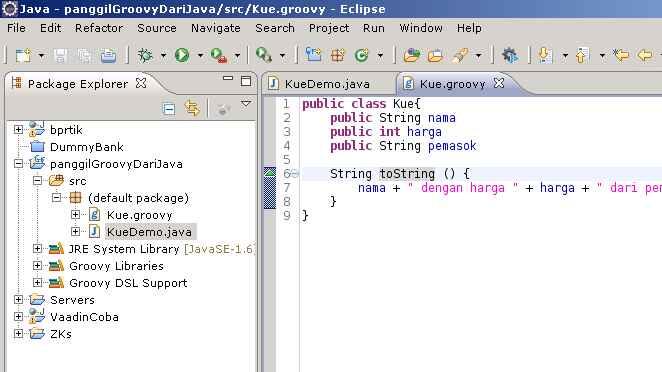This screenshot has height=372, width=662.
Task: Collapse the (default package) node
Action: (56, 198)
